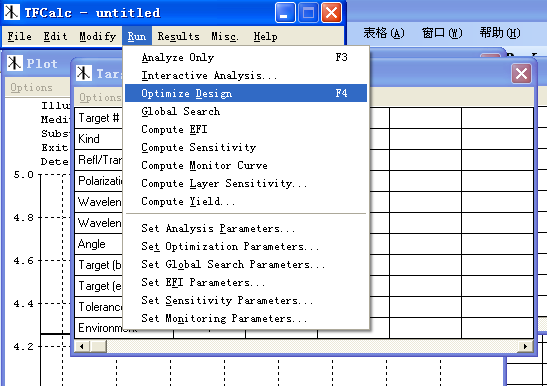Open Set Sensitivity Parameters...
Viewport: 547px width, 386px height.
point(246,300)
